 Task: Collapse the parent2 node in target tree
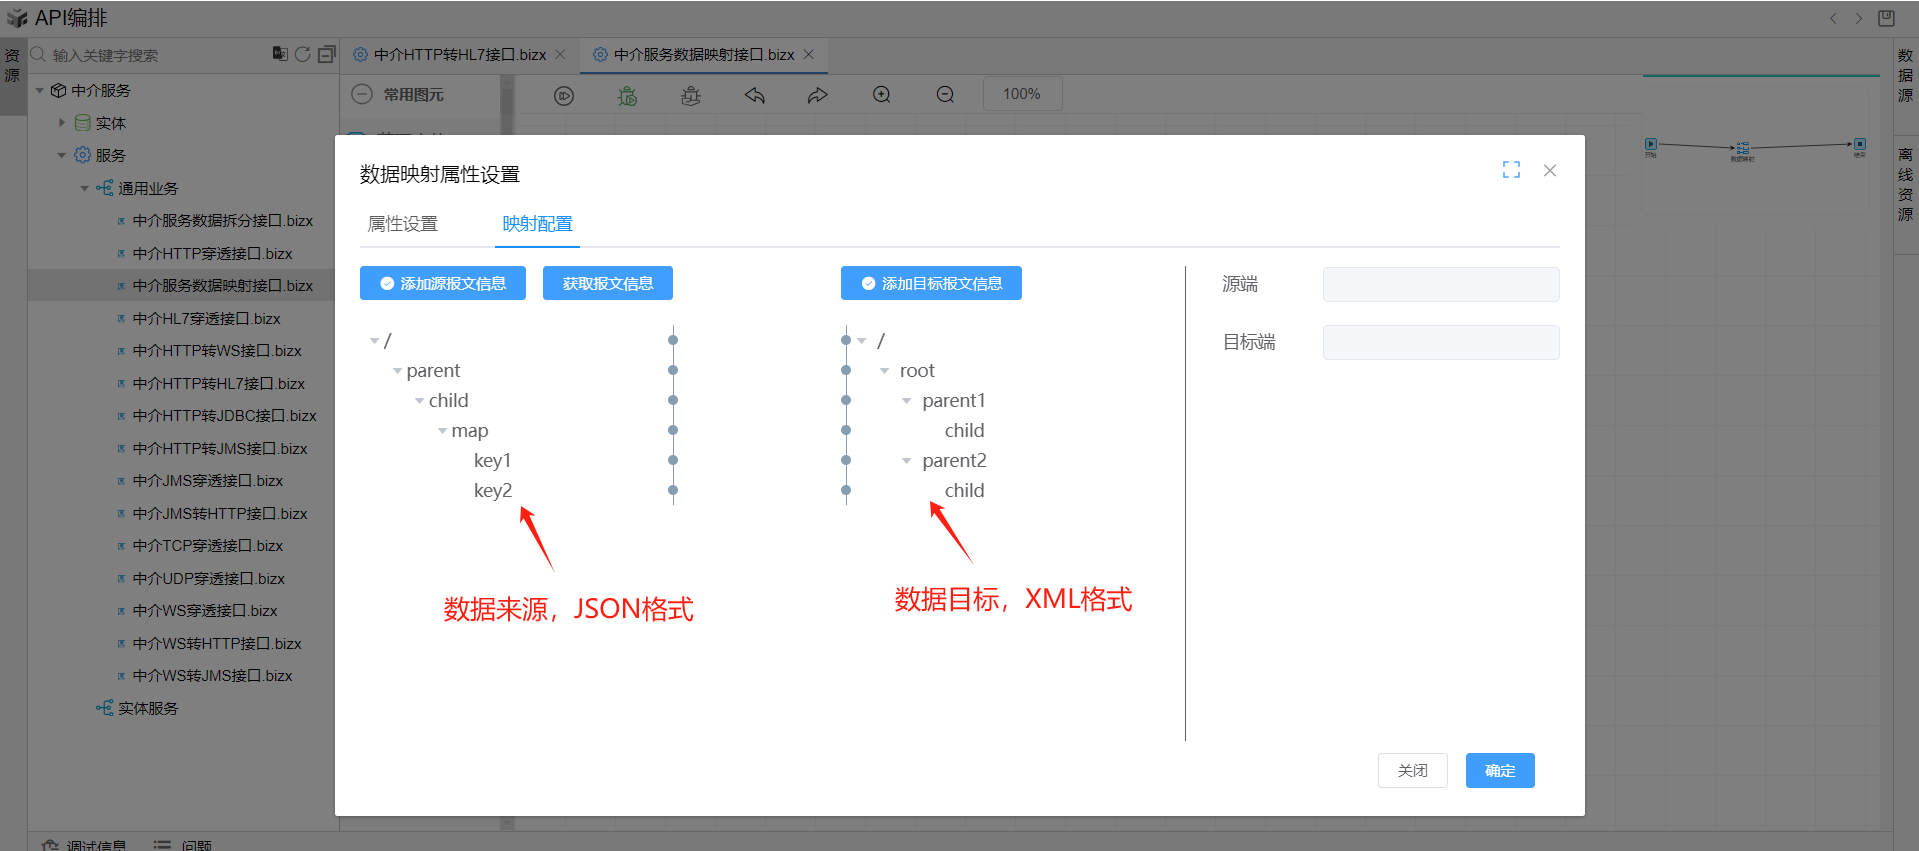click(x=907, y=461)
